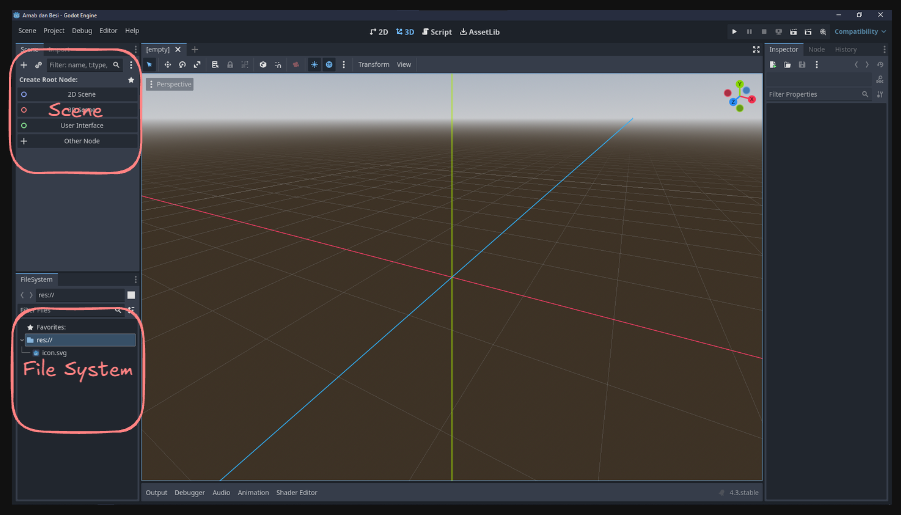Viewport: 901px width, 515px height.
Task: Open Inspector extra resource options
Action: click(817, 65)
